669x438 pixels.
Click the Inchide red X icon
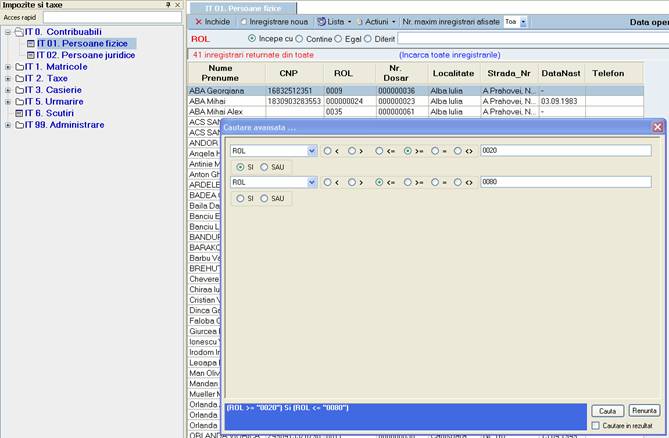(x=198, y=21)
